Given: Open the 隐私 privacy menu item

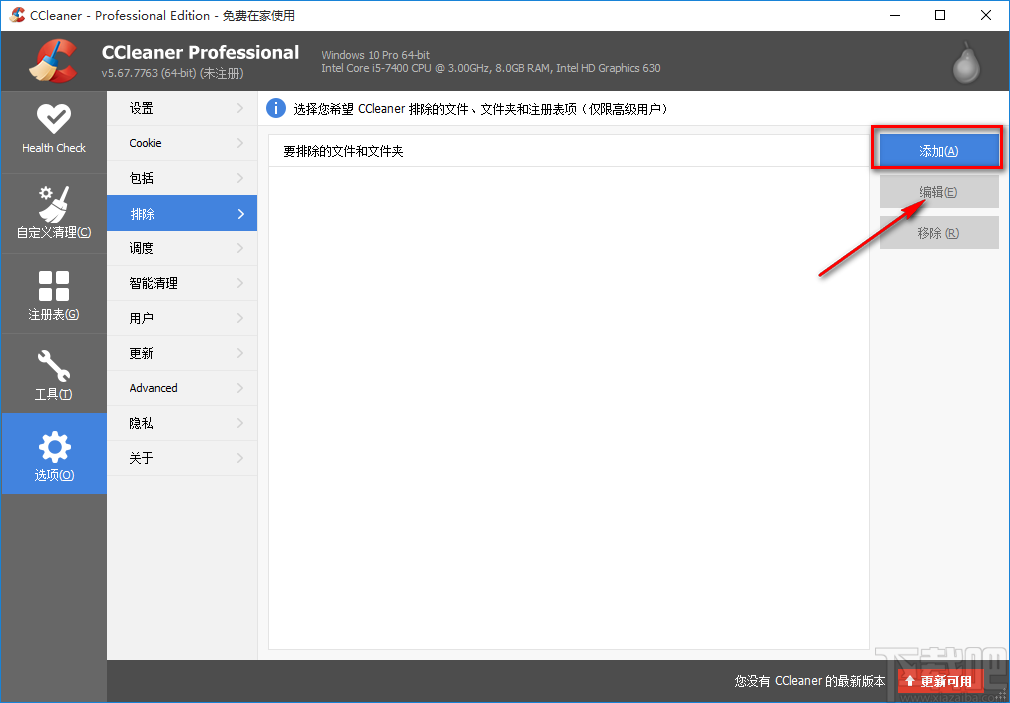Looking at the screenshot, I should pos(182,423).
